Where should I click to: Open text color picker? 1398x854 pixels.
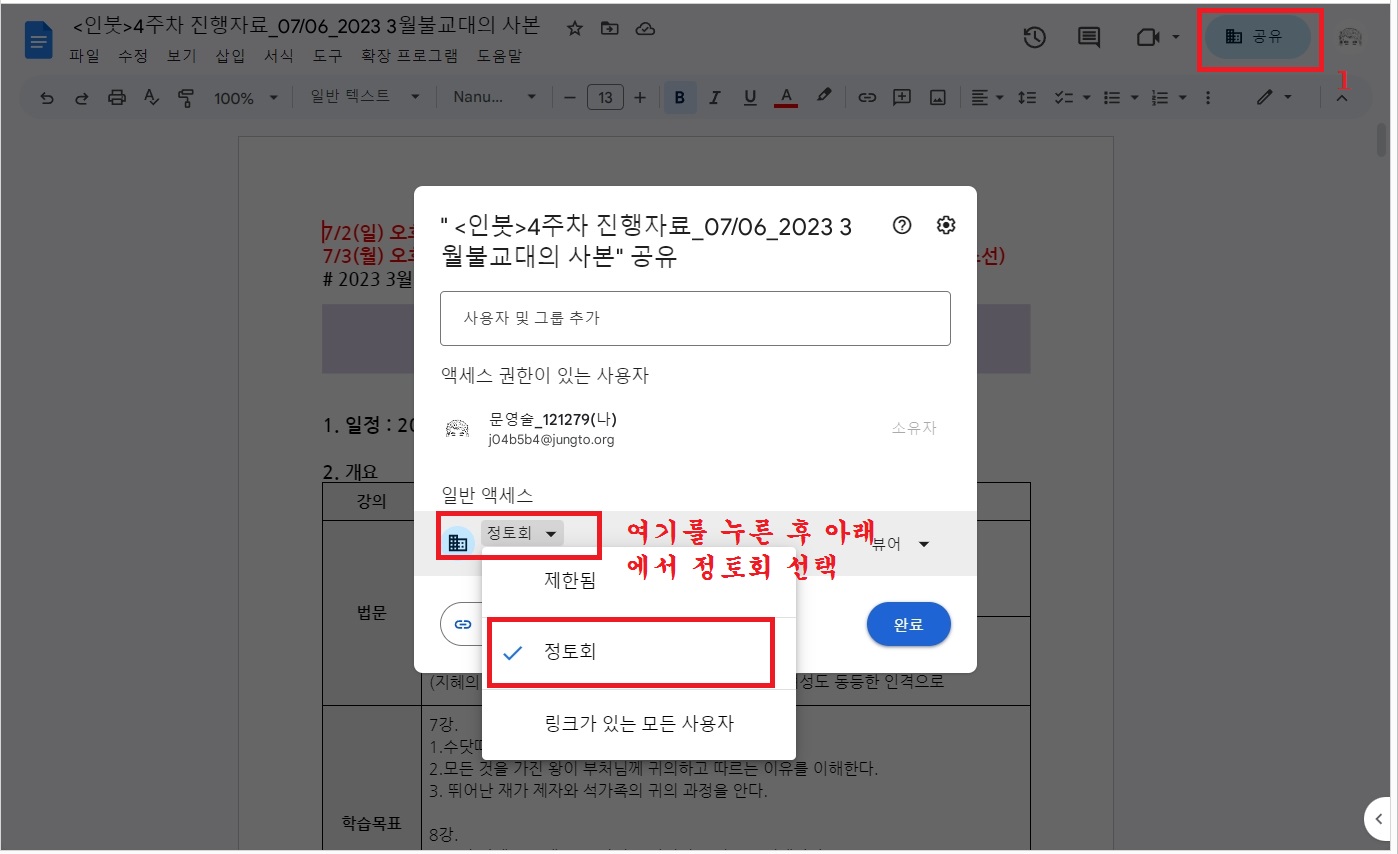pos(786,97)
